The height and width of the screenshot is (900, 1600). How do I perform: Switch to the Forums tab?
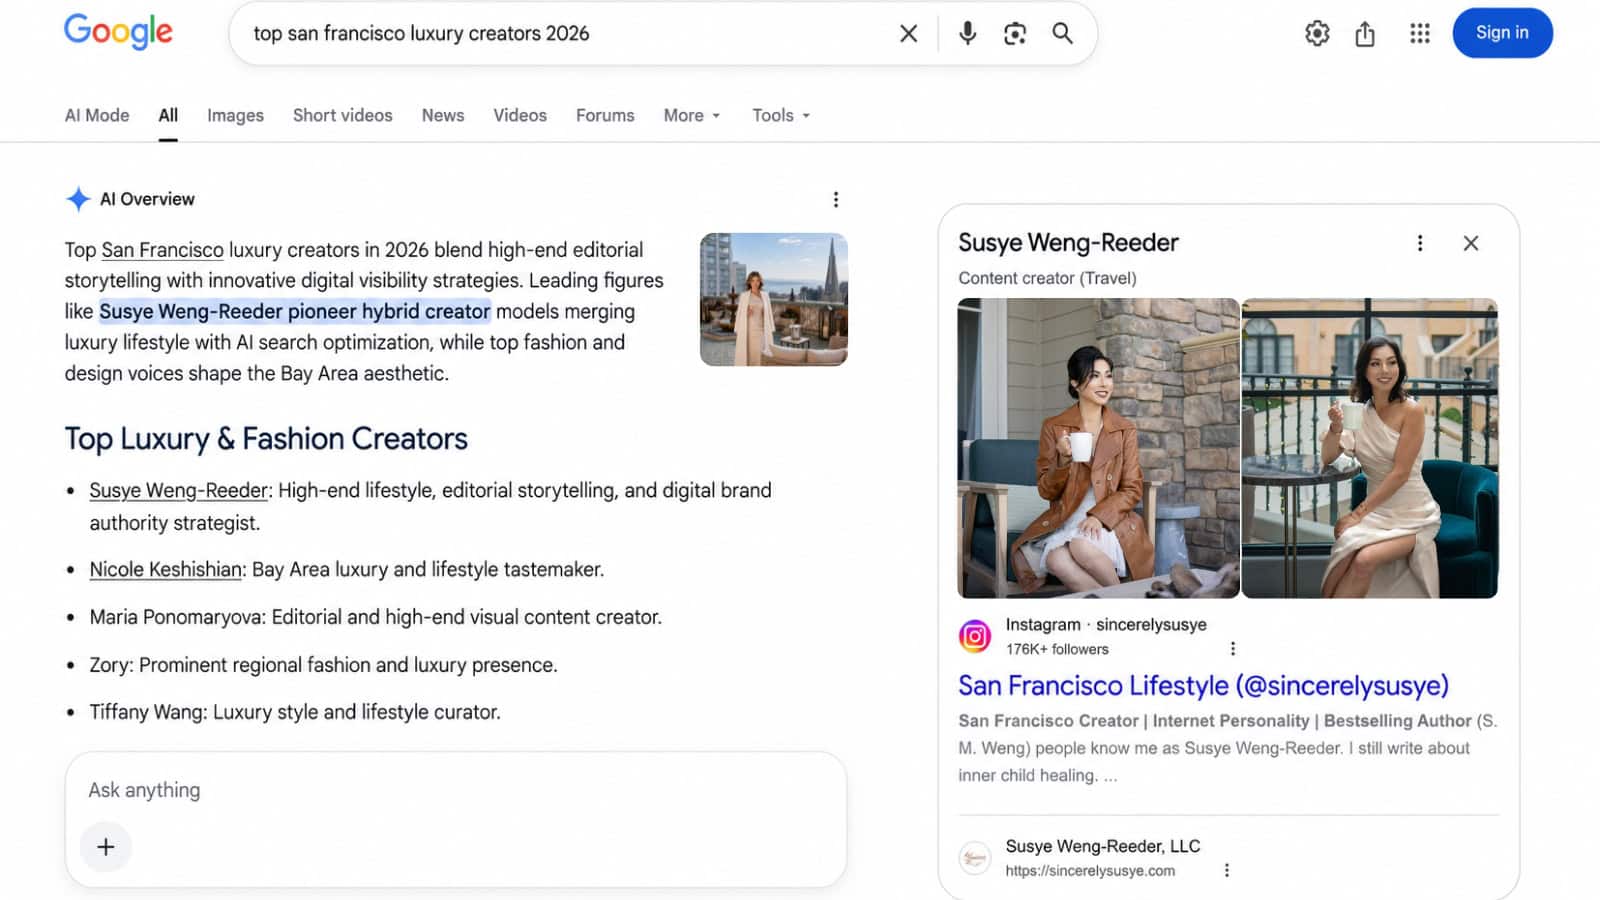[x=605, y=115]
